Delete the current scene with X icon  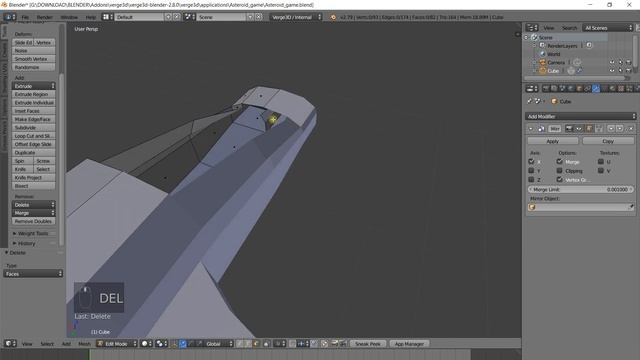tap(258, 17)
